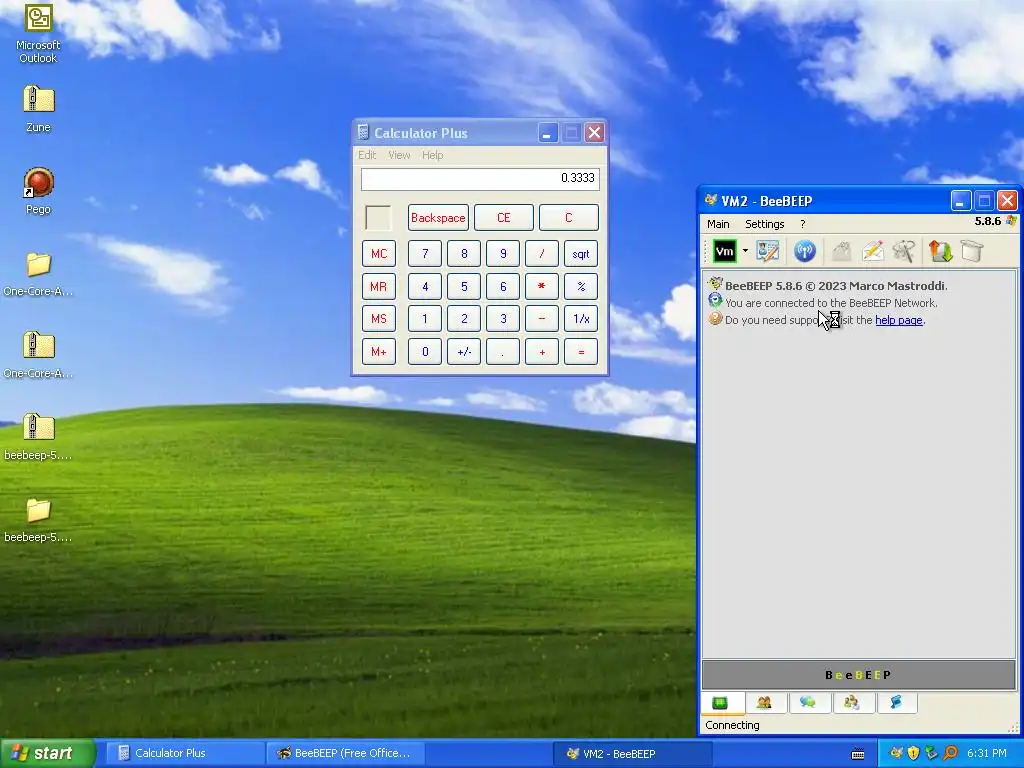Click digit 7 on the calculator

pos(425,254)
